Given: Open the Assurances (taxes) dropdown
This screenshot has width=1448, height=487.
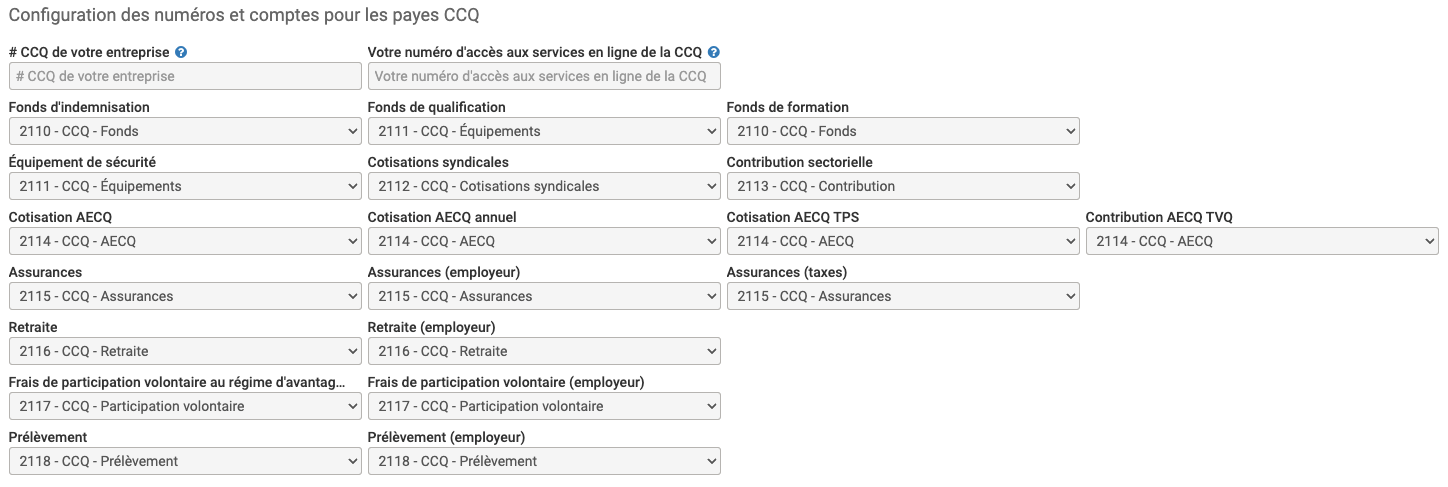Looking at the screenshot, I should pos(903,296).
